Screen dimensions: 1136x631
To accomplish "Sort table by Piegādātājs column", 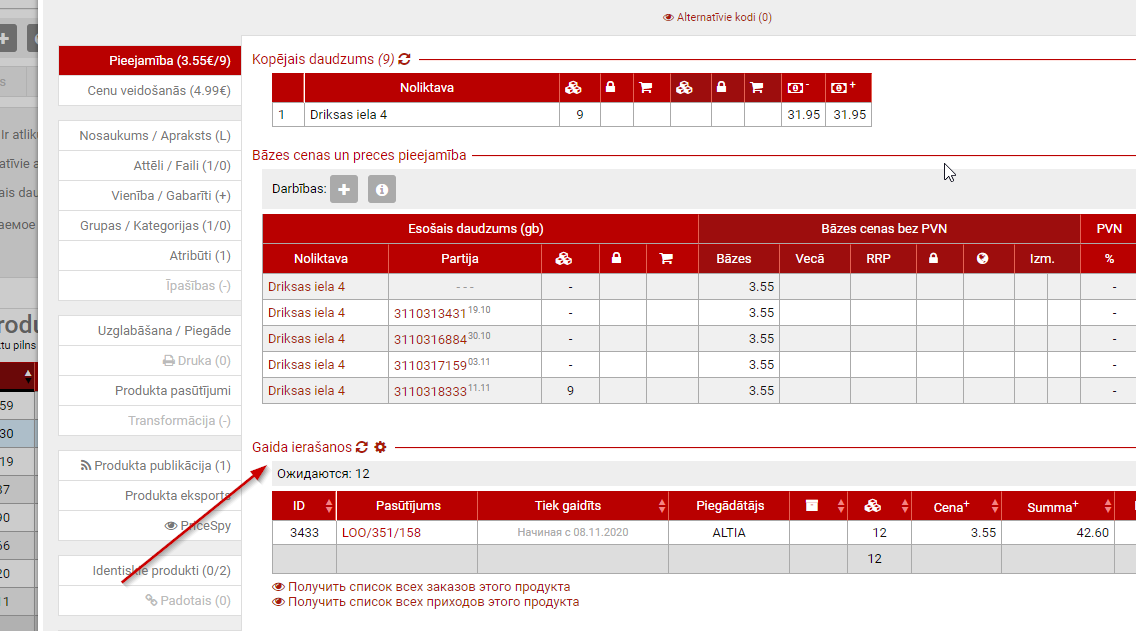I will 729,506.
